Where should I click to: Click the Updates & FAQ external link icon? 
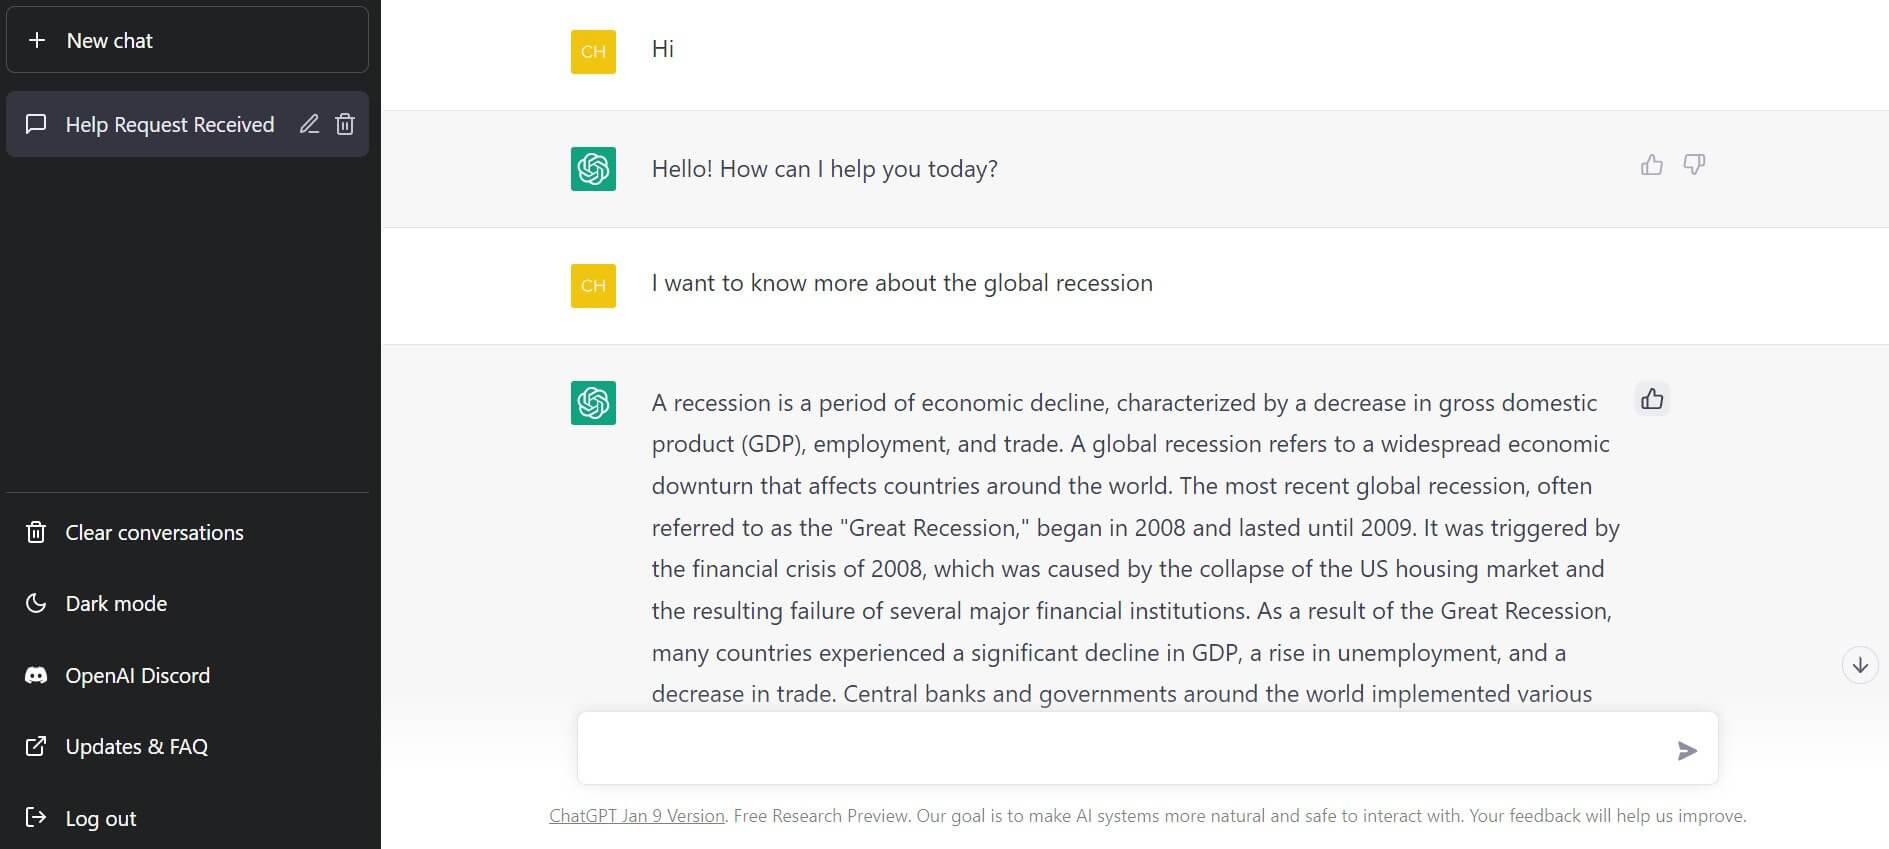tap(36, 746)
